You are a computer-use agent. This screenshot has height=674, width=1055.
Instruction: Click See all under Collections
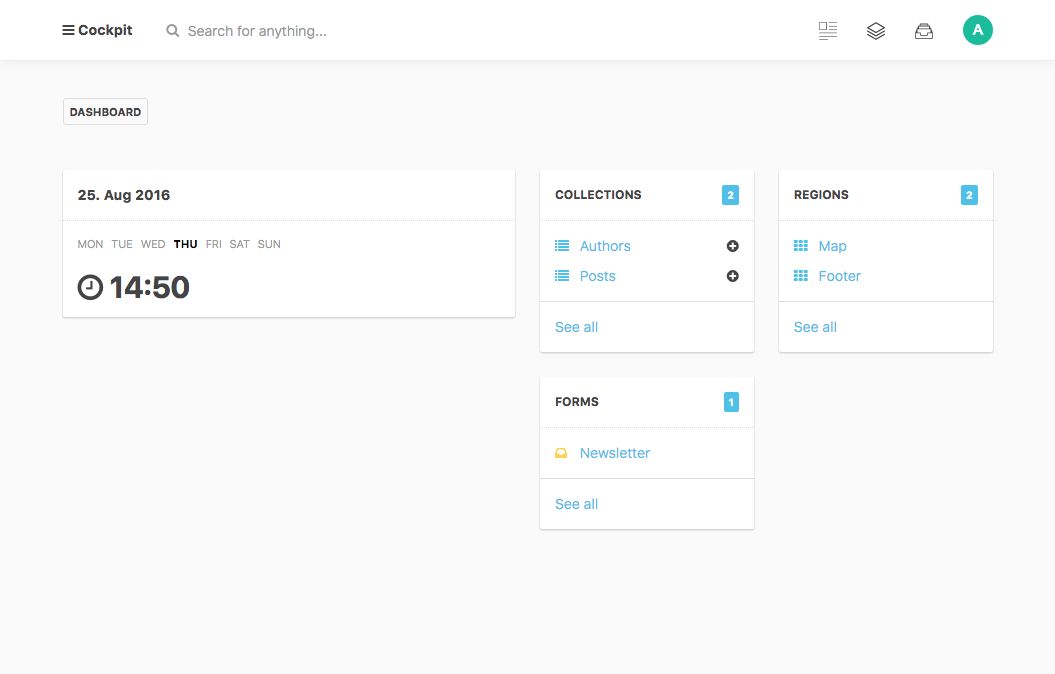point(576,327)
